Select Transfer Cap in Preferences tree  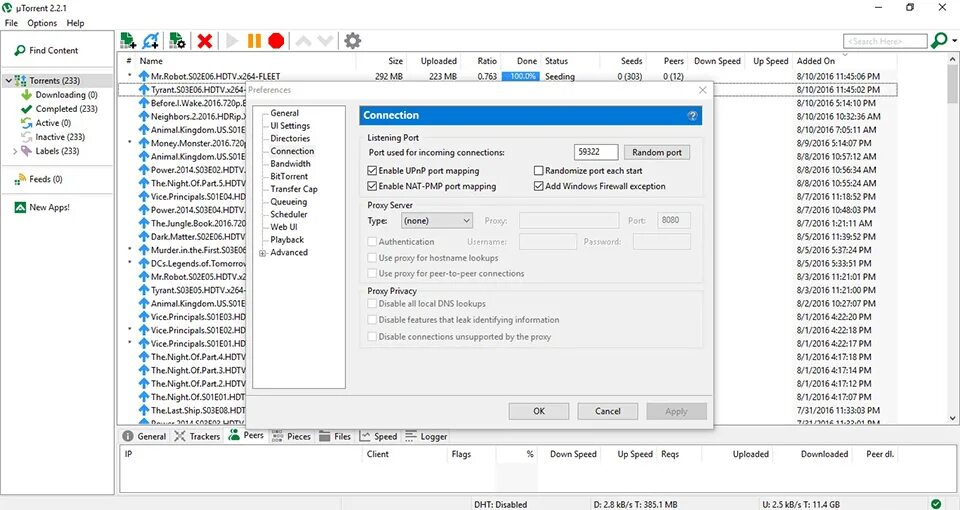tap(294, 189)
